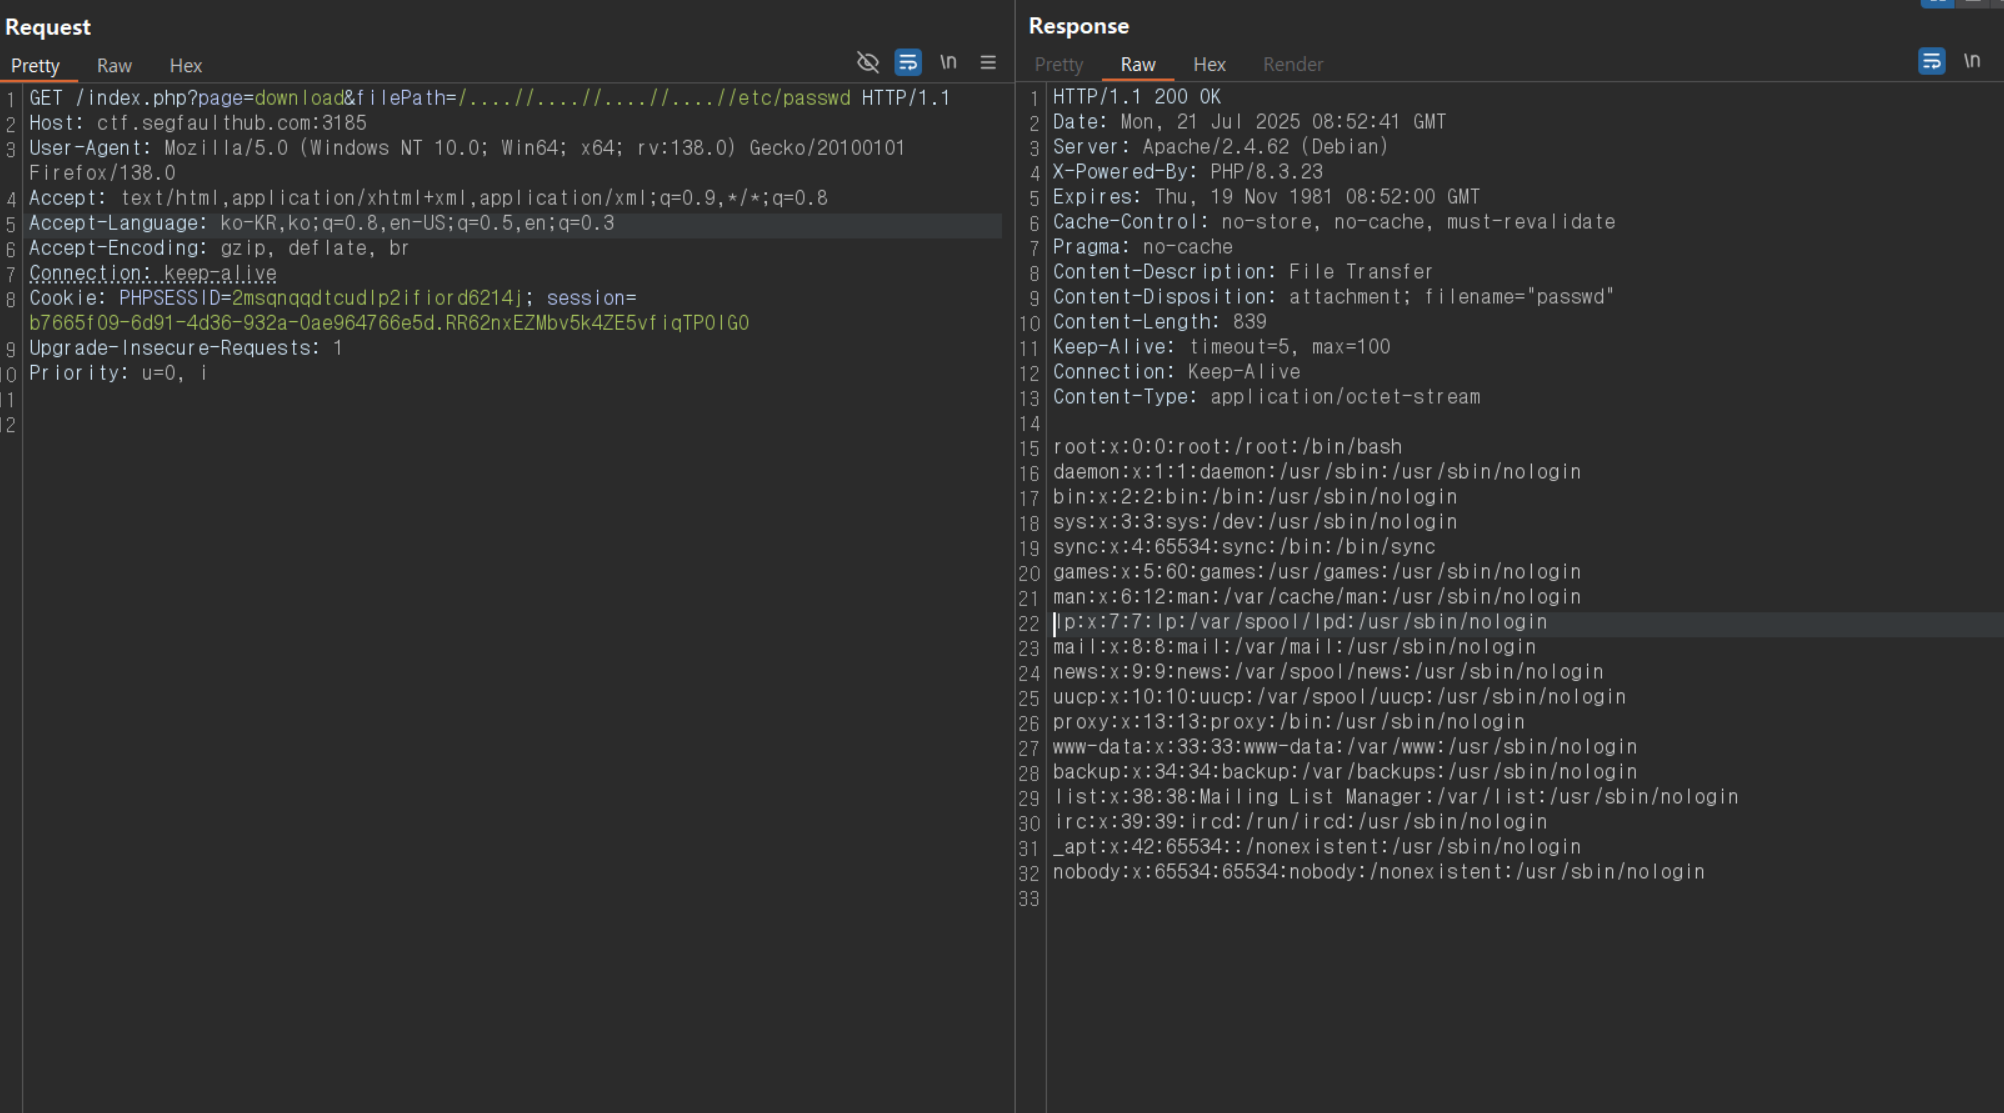The image size is (2004, 1113).
Task: Click the Host: ctf.segfaulthub.com:3185 header line
Action: point(198,123)
